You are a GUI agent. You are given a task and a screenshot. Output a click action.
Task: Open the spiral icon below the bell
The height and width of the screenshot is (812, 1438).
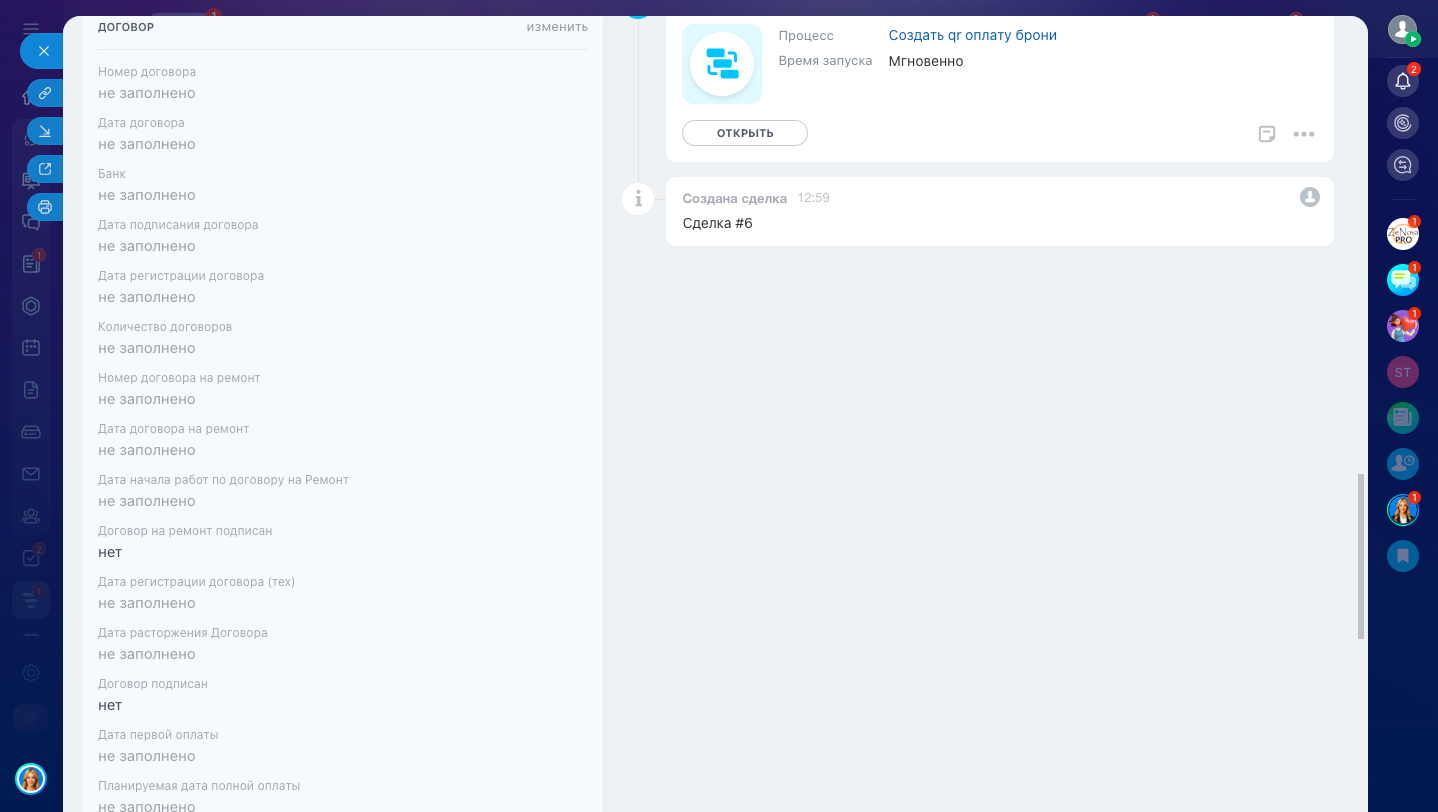1403,123
